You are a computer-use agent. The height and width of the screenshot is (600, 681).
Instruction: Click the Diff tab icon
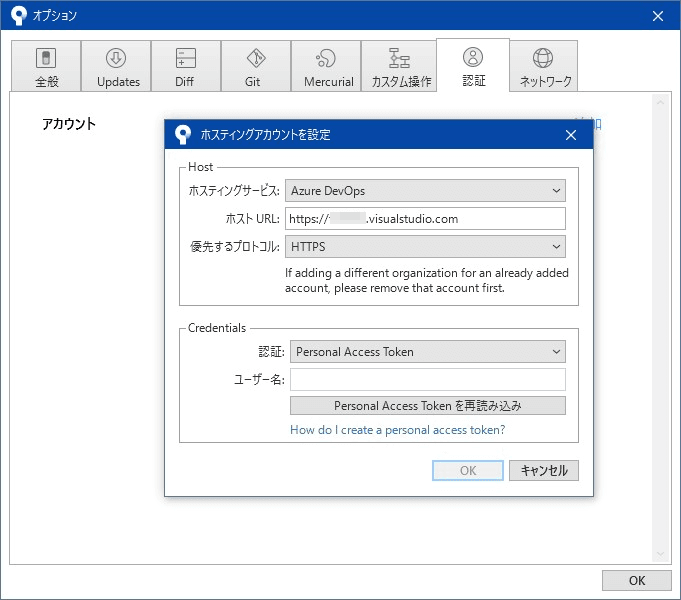pos(185,58)
